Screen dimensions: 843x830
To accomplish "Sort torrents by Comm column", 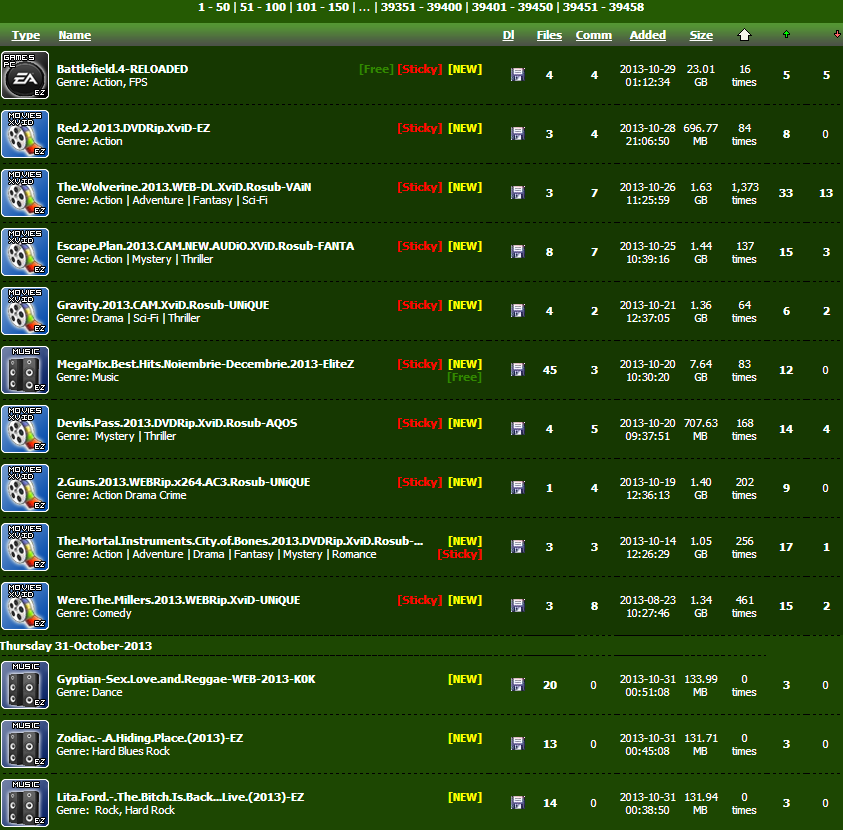I will (x=594, y=35).
